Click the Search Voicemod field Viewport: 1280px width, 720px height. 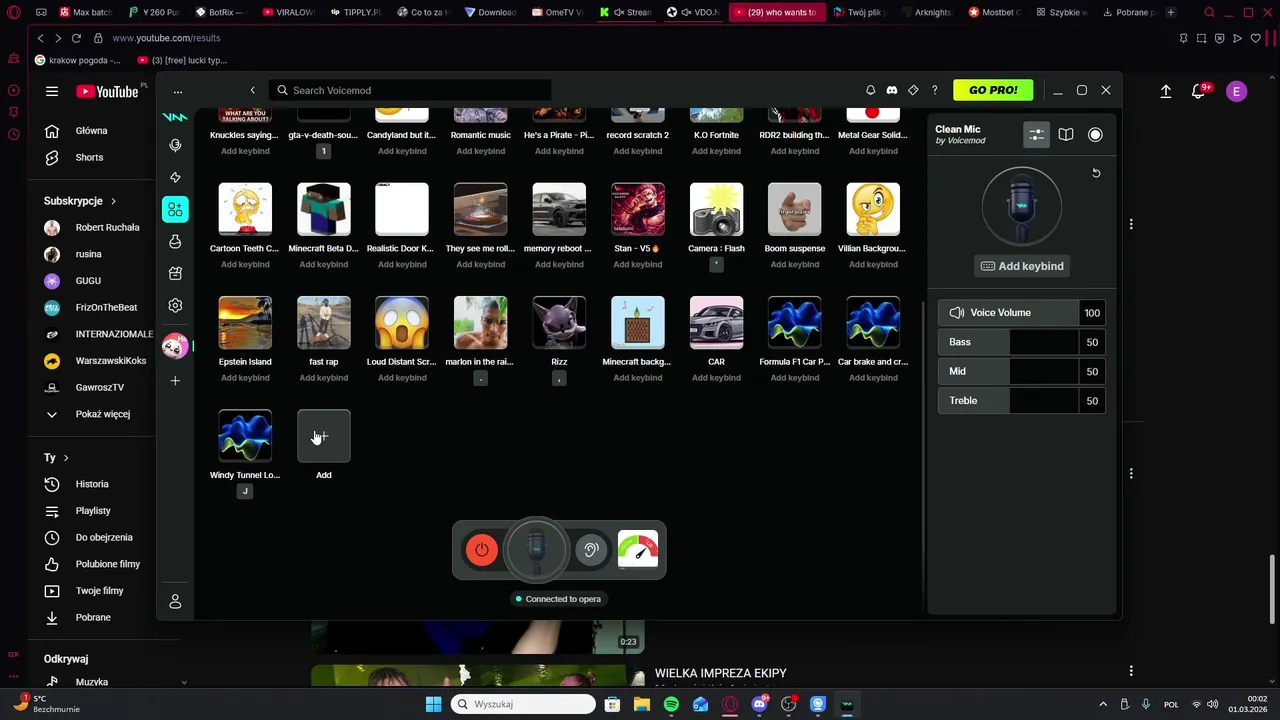click(x=410, y=90)
